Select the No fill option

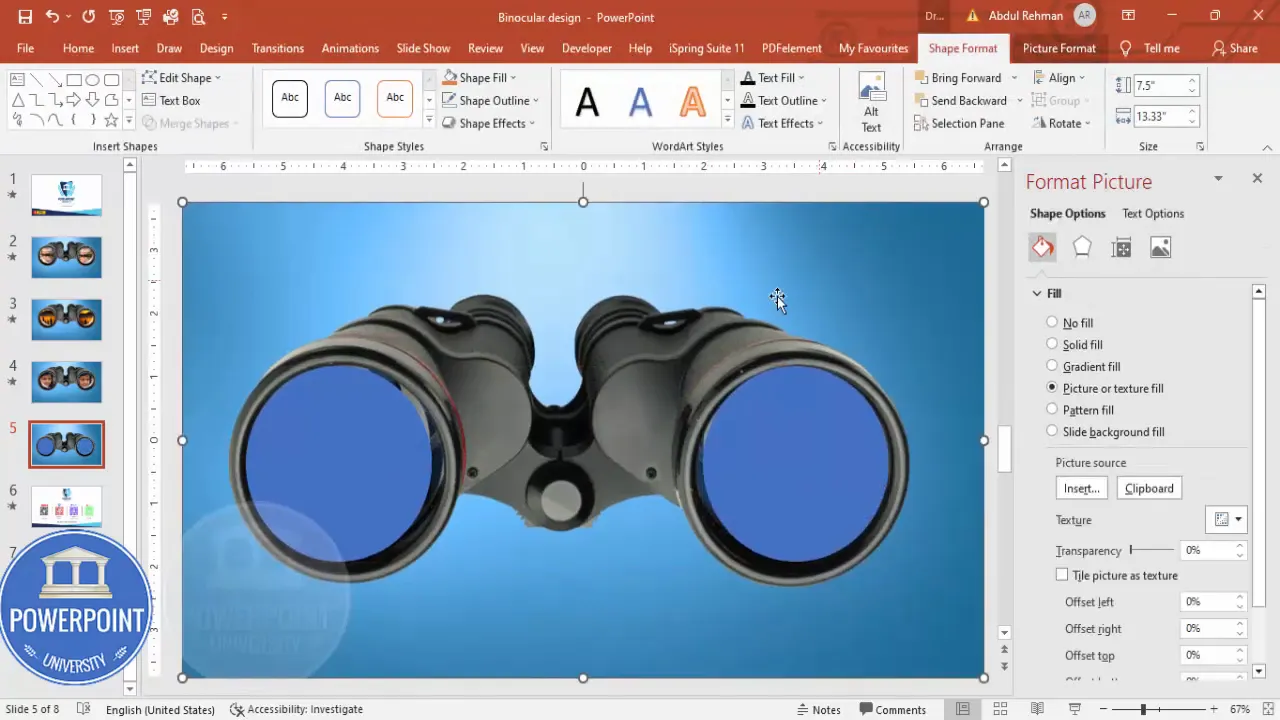coord(1070,323)
